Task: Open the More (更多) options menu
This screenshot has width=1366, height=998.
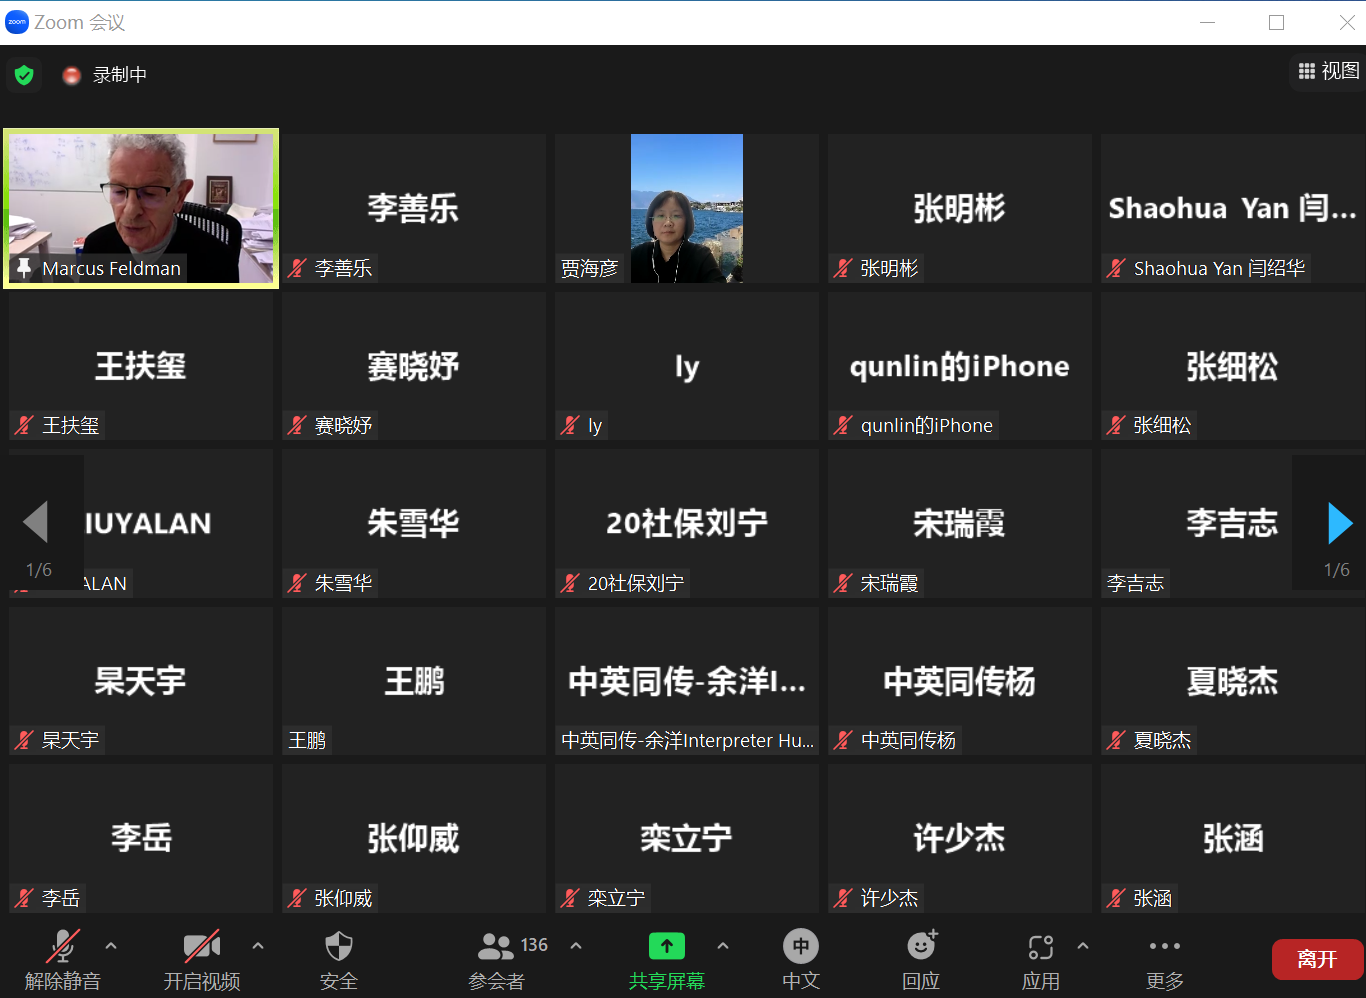Action: click(x=1164, y=946)
